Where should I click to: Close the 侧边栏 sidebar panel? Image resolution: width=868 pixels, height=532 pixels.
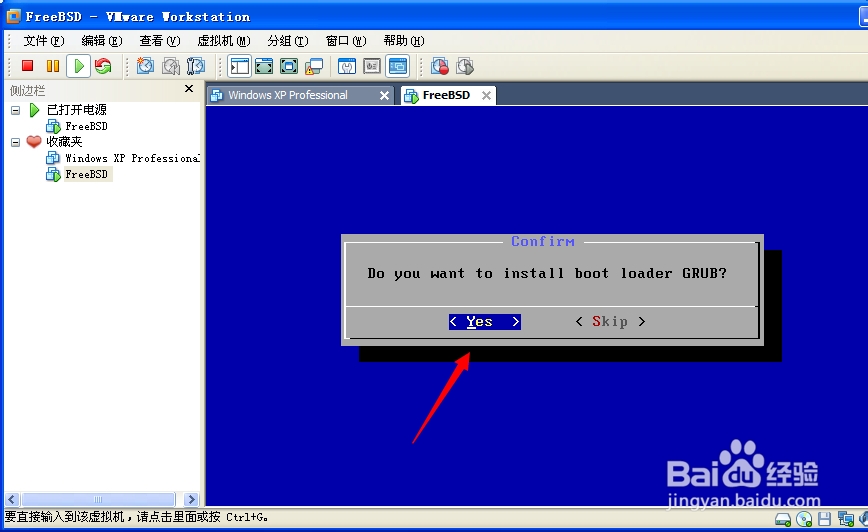coord(189,89)
